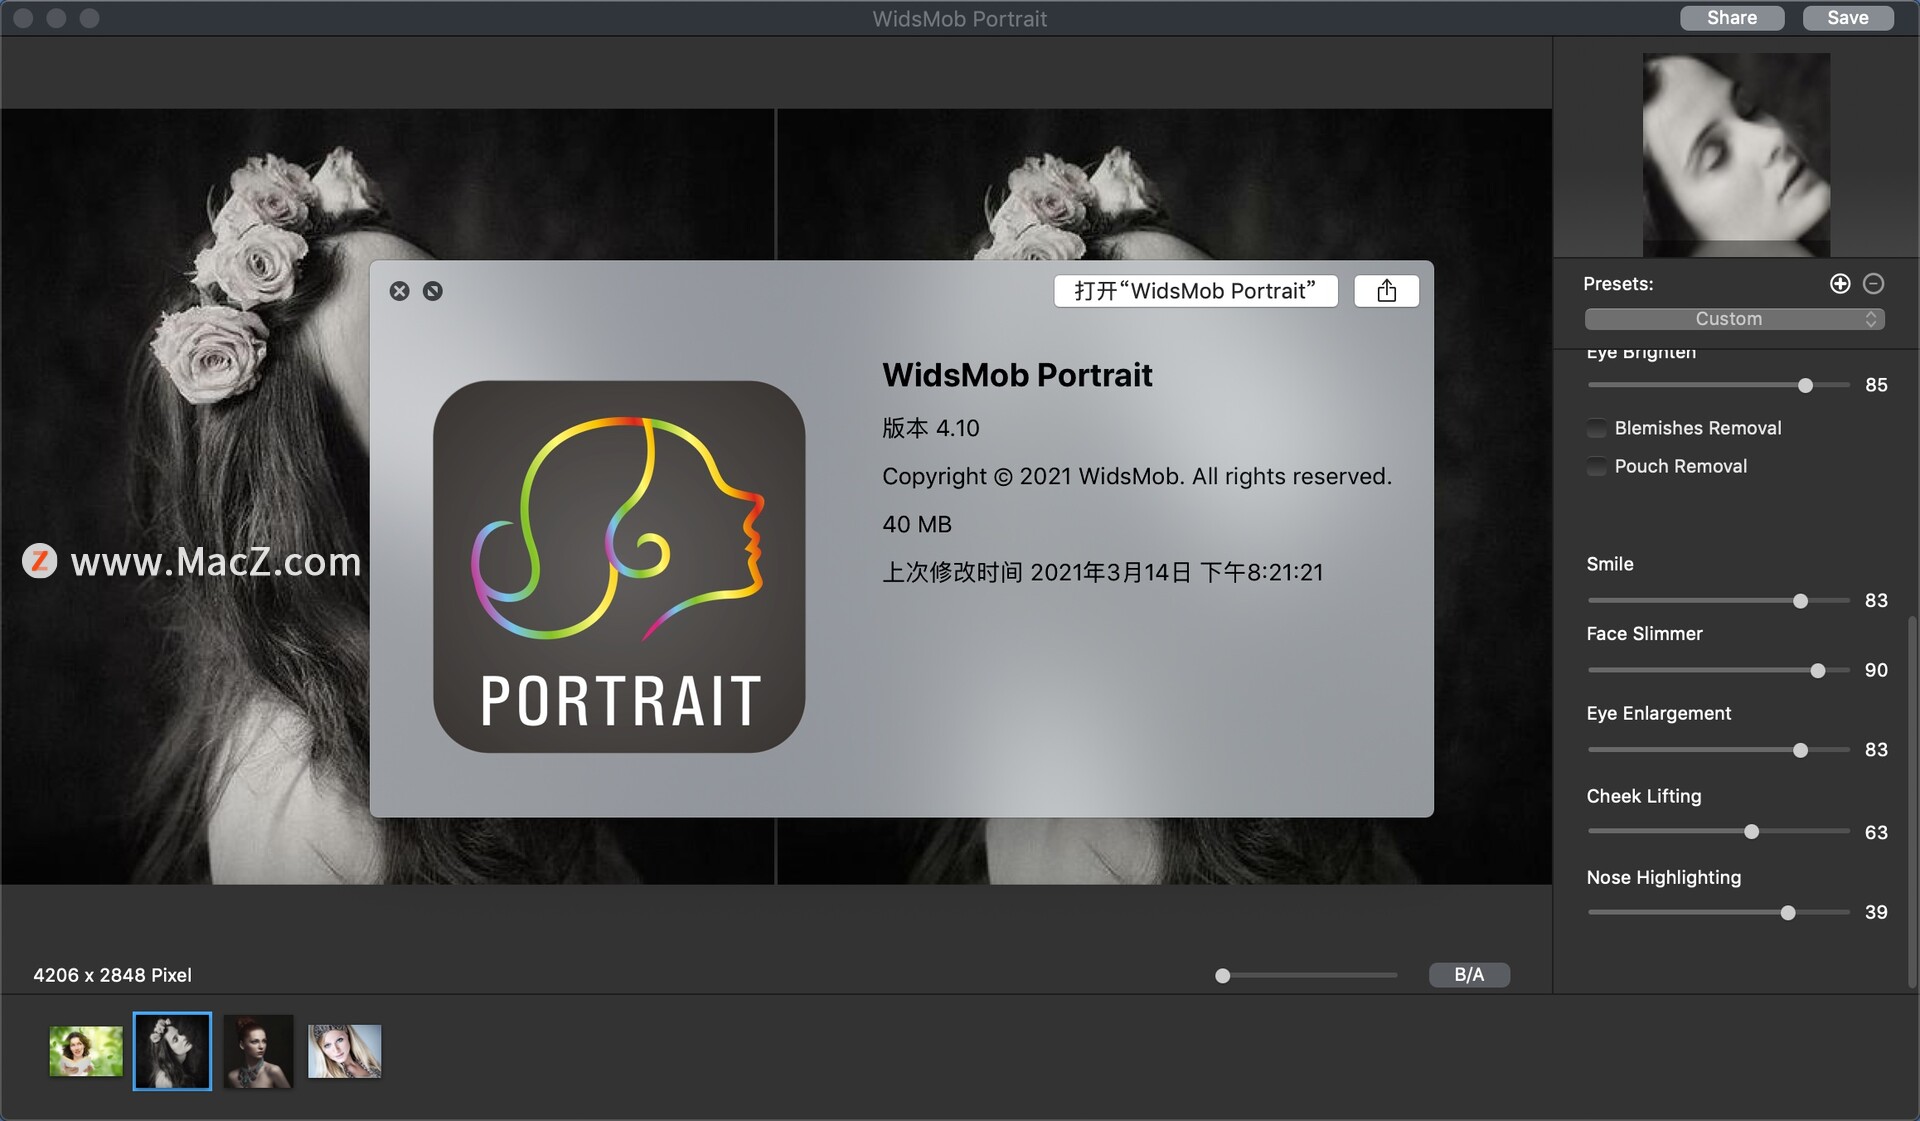Screen dimensions: 1920x1121
Task: Adjust the Eye Brighten slider
Action: [1718, 385]
